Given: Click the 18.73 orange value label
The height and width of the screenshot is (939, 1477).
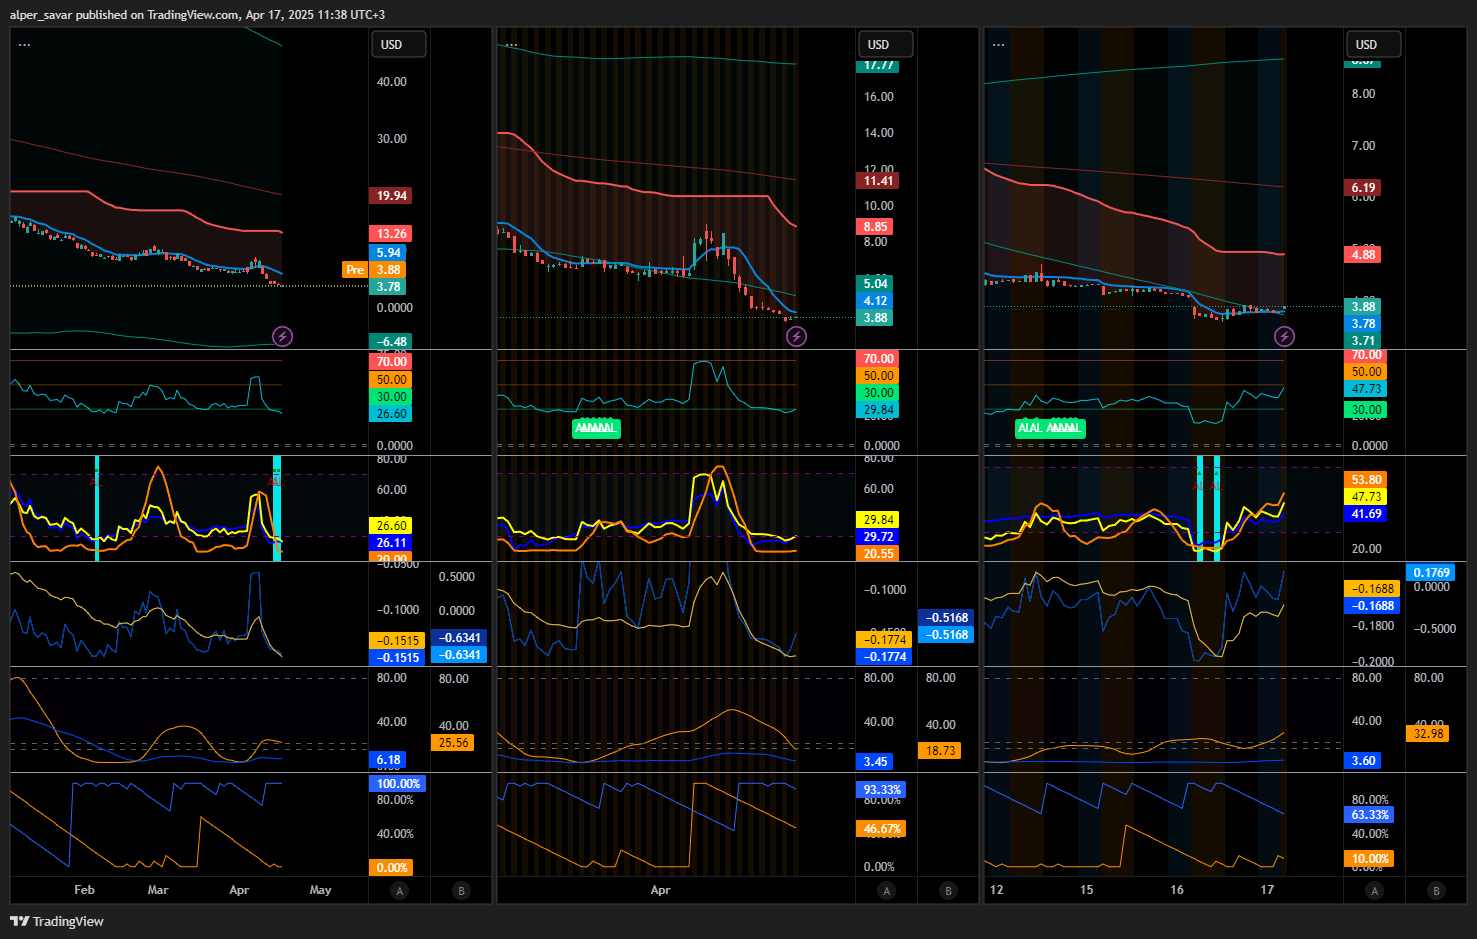Looking at the screenshot, I should (x=940, y=751).
